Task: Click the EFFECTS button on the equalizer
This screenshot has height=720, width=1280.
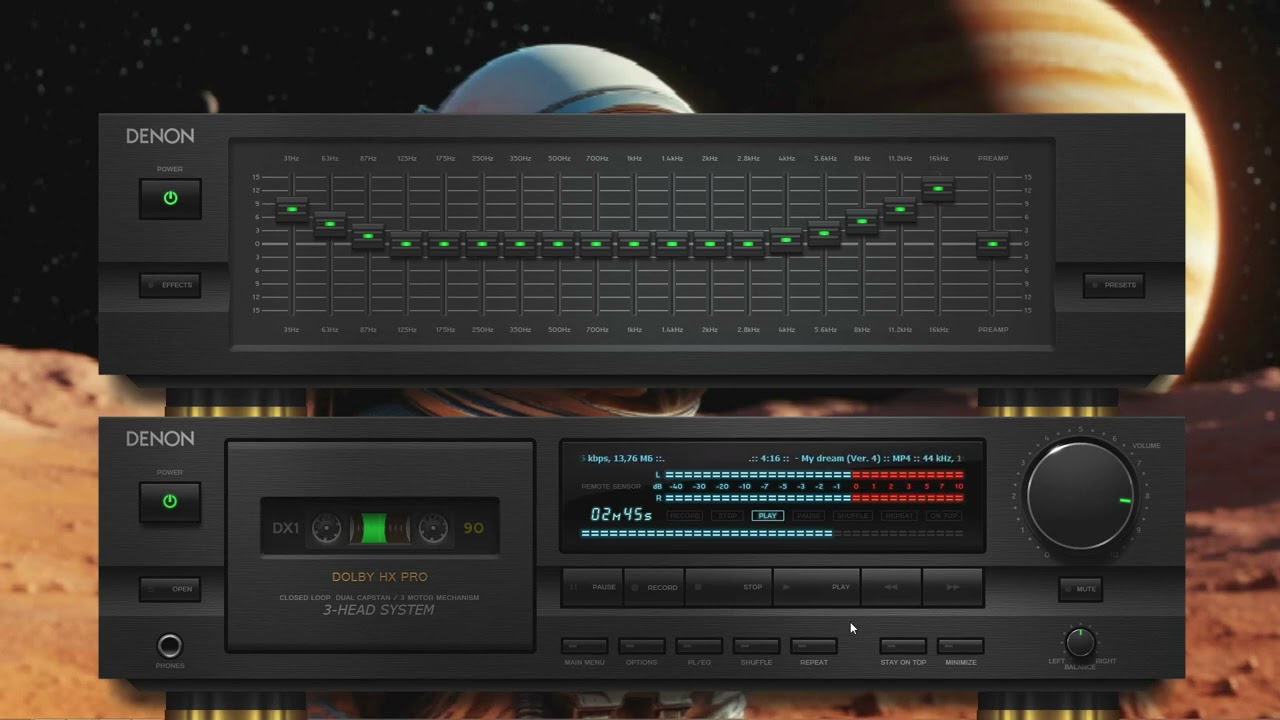Action: click(x=170, y=285)
